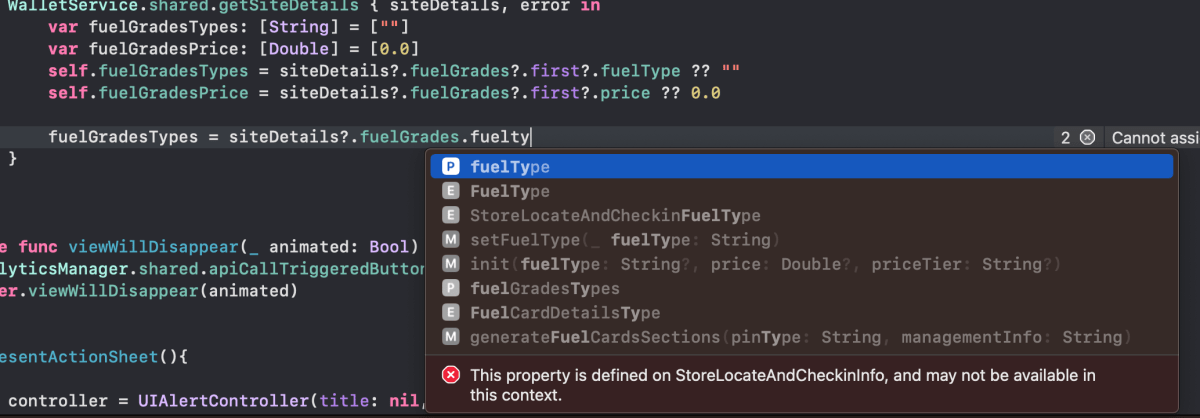Click the error count icon beside 2
This screenshot has width=1200, height=418.
tap(1088, 138)
